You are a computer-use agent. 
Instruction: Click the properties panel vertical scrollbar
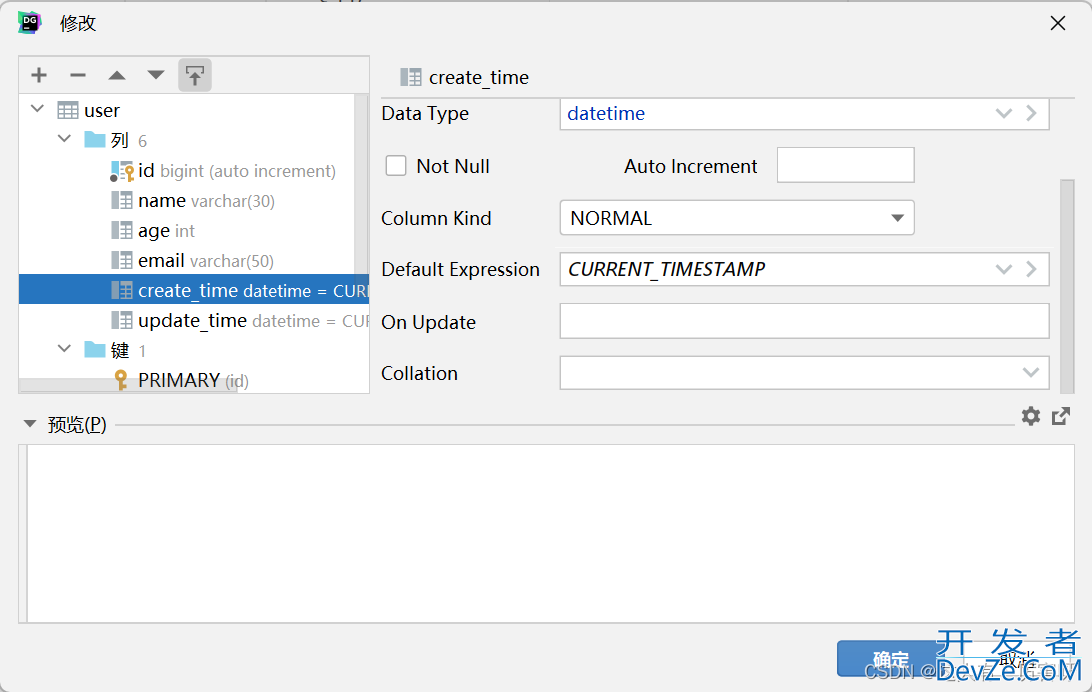click(x=1067, y=287)
